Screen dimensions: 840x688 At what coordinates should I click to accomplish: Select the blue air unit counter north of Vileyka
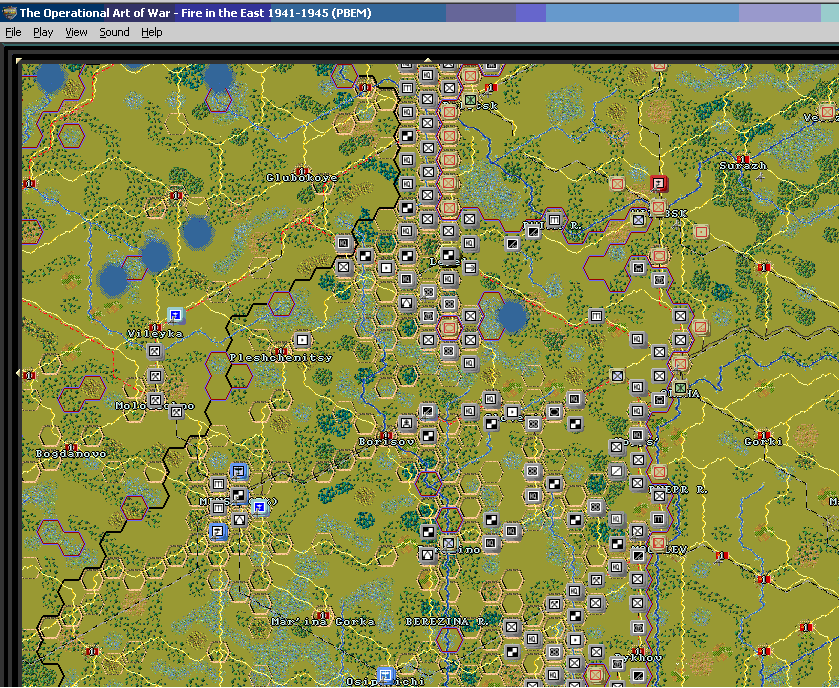click(x=175, y=315)
